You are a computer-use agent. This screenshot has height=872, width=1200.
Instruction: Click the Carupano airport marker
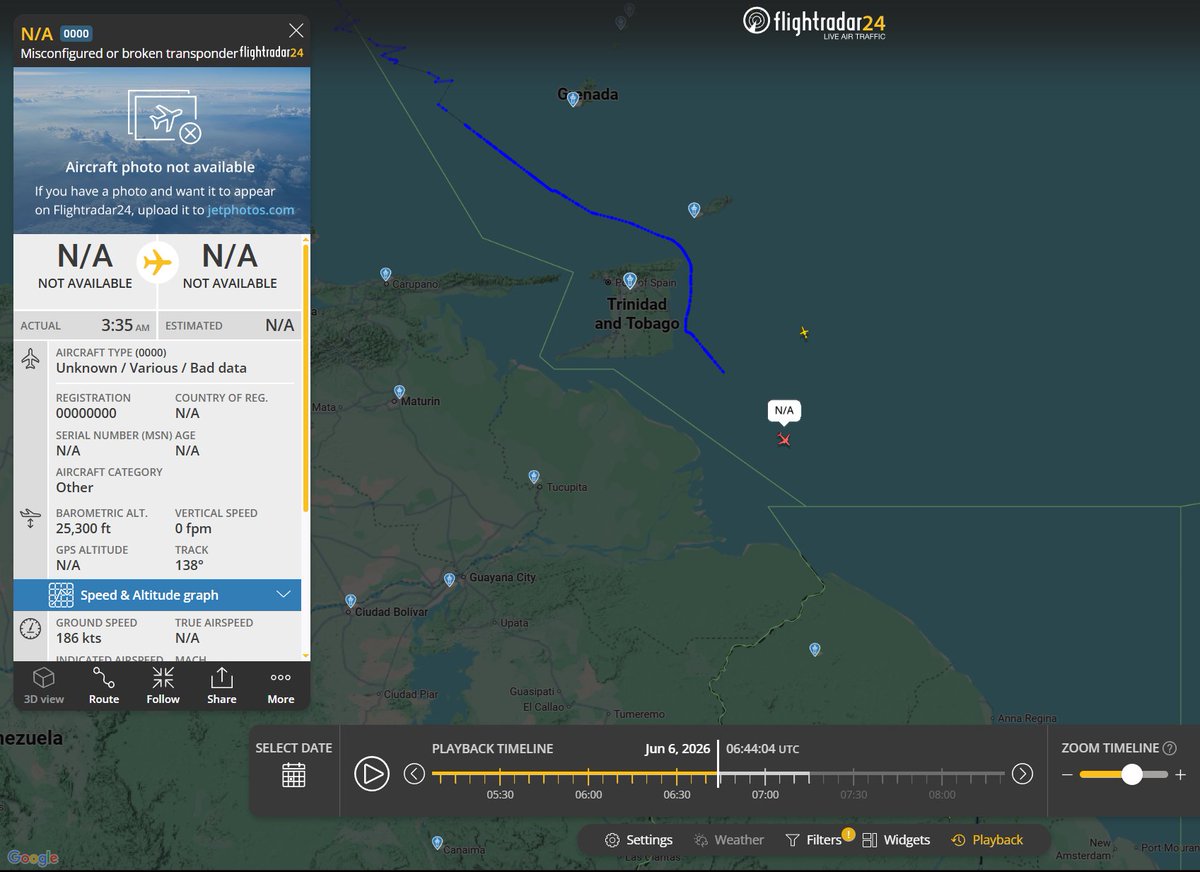[385, 274]
